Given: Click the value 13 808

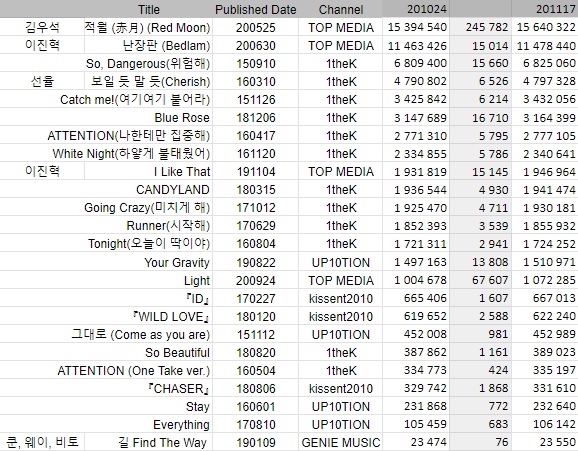Looking at the screenshot, I should point(481,262).
